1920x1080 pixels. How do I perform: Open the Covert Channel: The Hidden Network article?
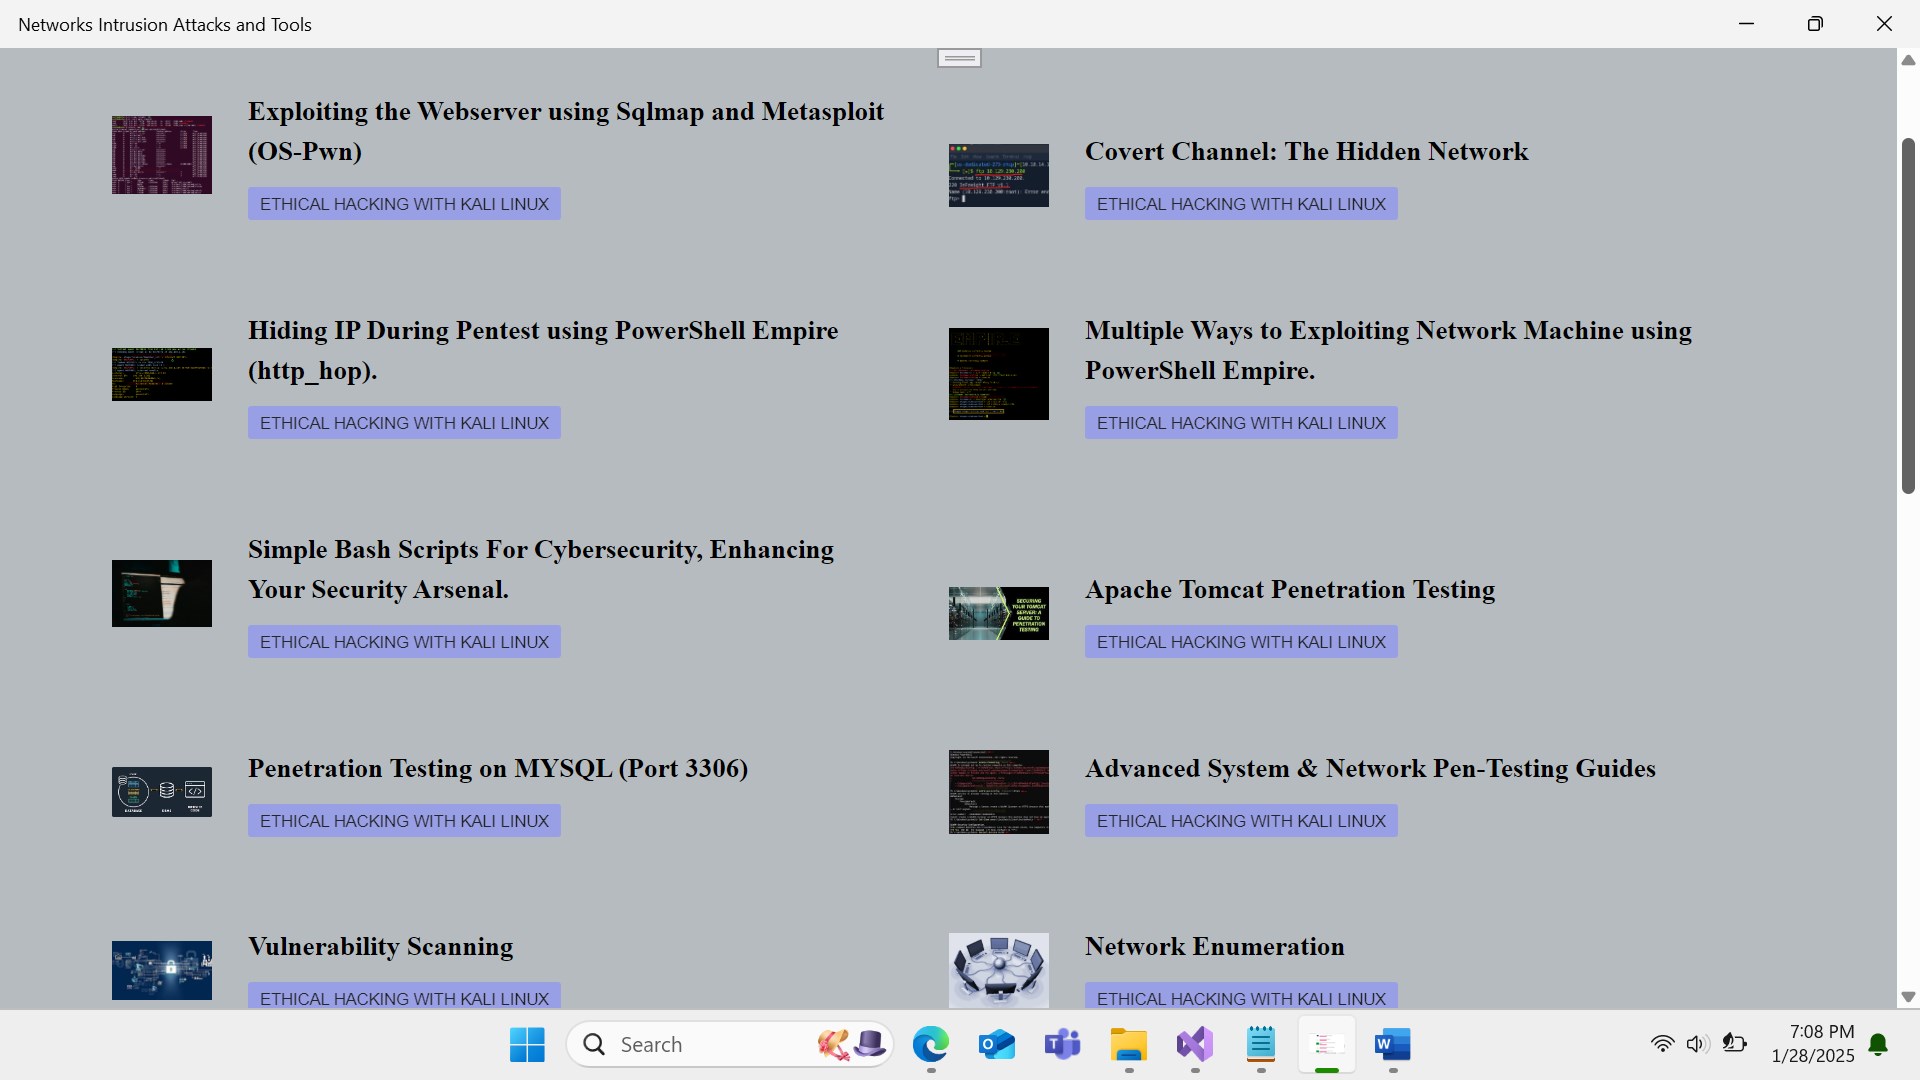coord(1306,152)
